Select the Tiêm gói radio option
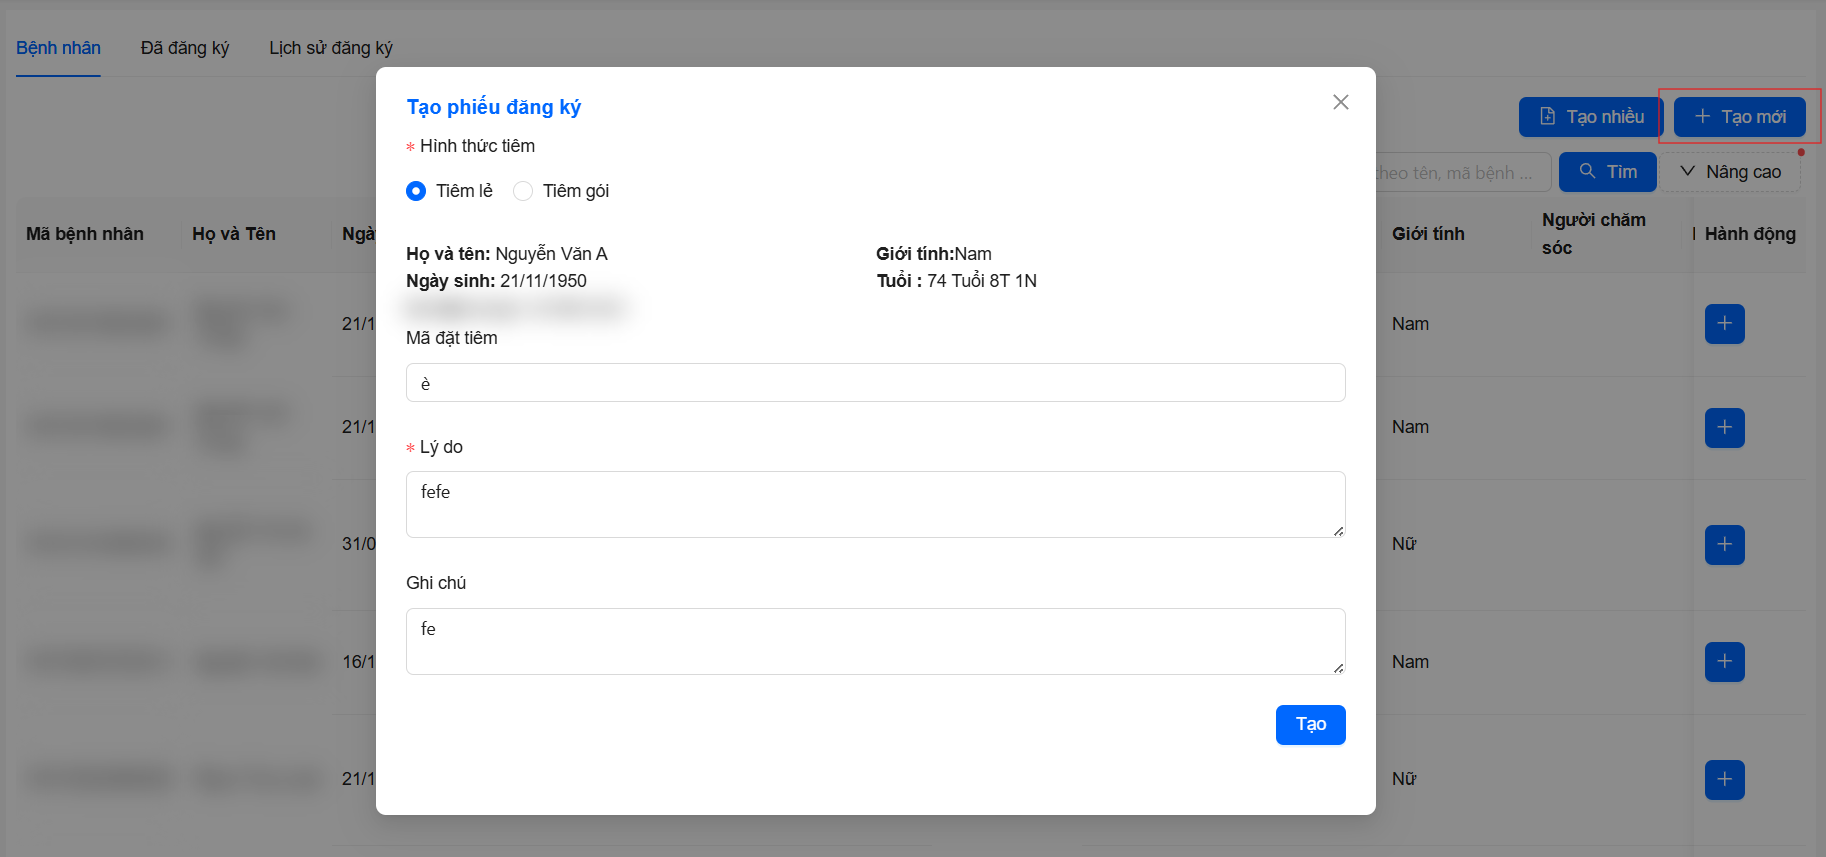 (x=523, y=191)
